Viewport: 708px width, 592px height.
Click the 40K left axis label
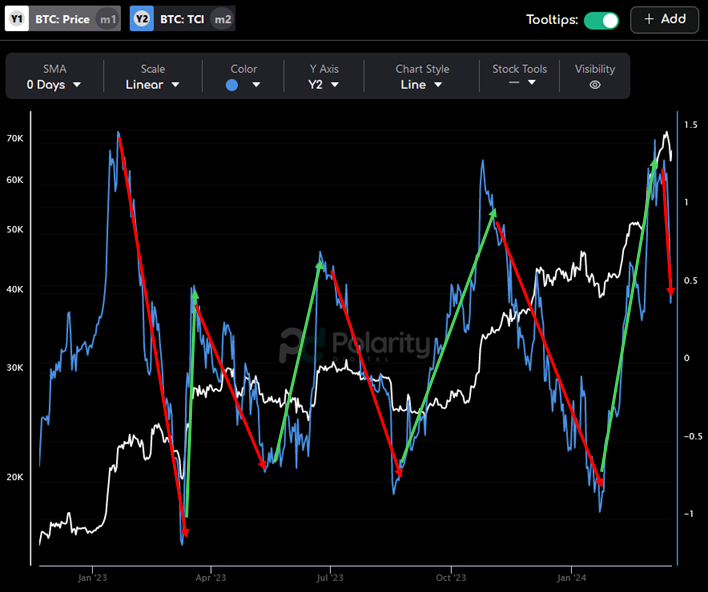click(15, 289)
